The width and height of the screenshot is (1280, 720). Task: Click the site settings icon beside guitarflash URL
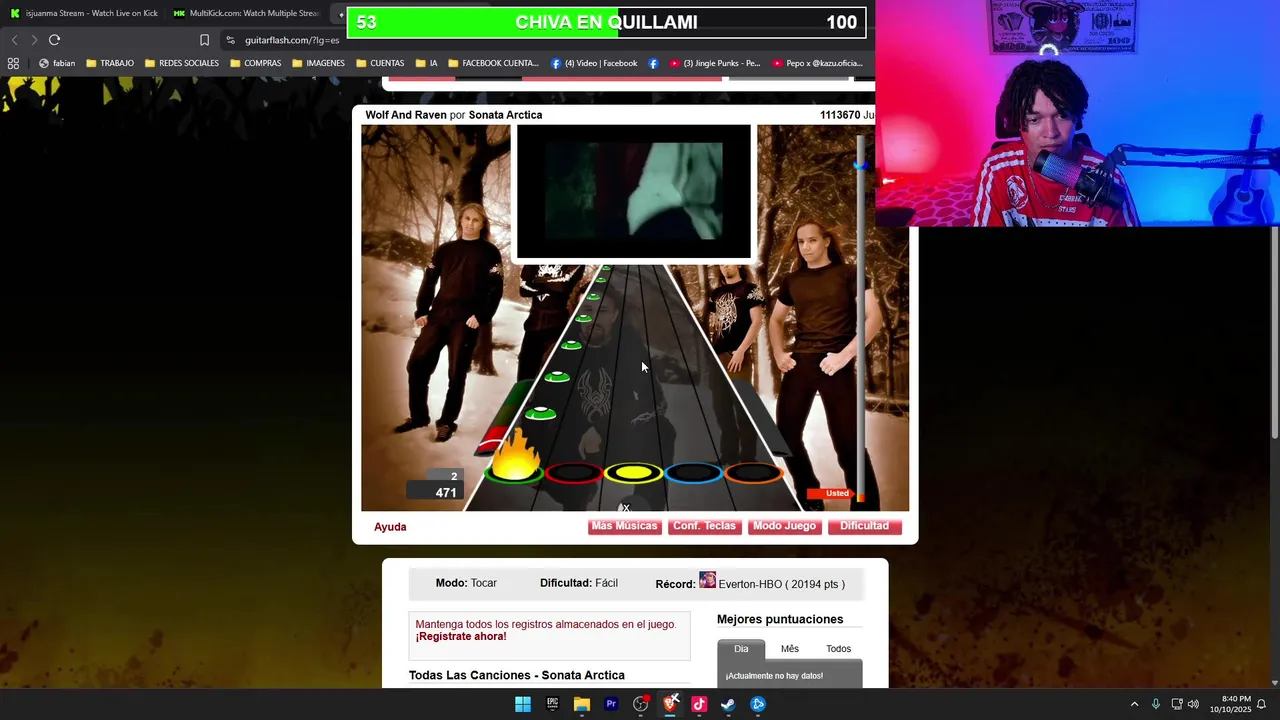point(231,40)
